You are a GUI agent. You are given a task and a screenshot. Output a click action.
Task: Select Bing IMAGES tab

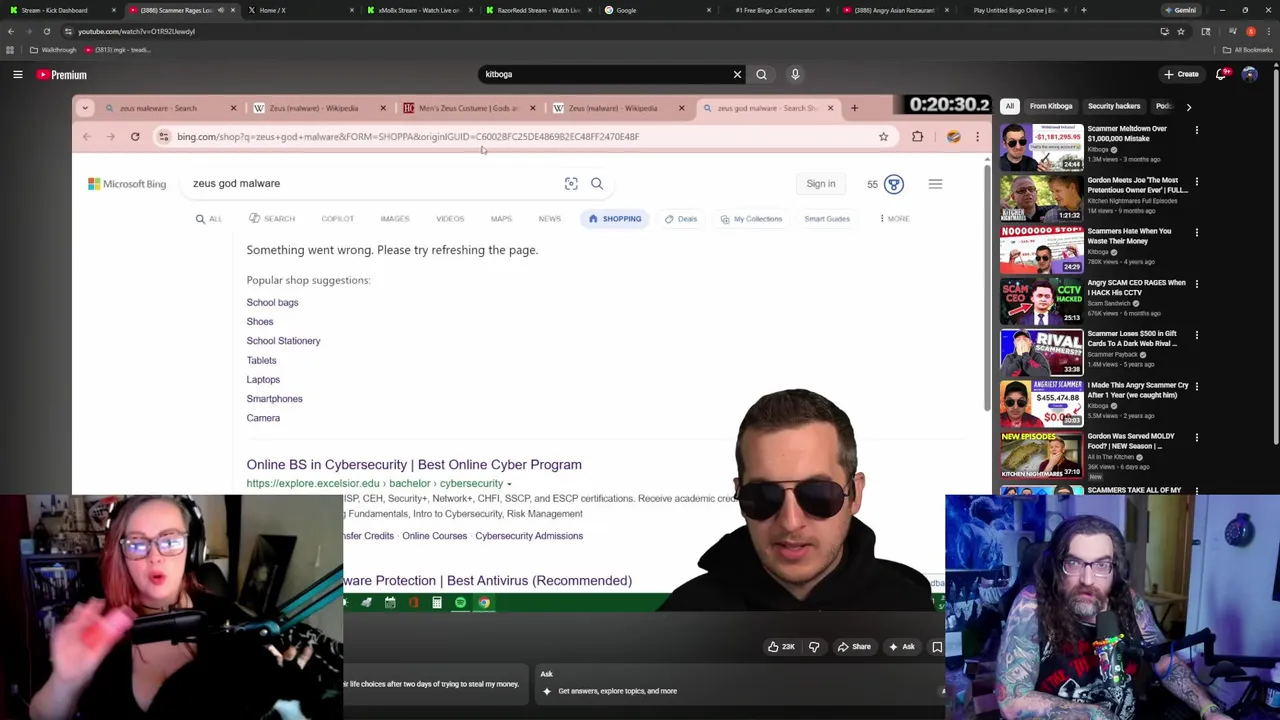[395, 219]
